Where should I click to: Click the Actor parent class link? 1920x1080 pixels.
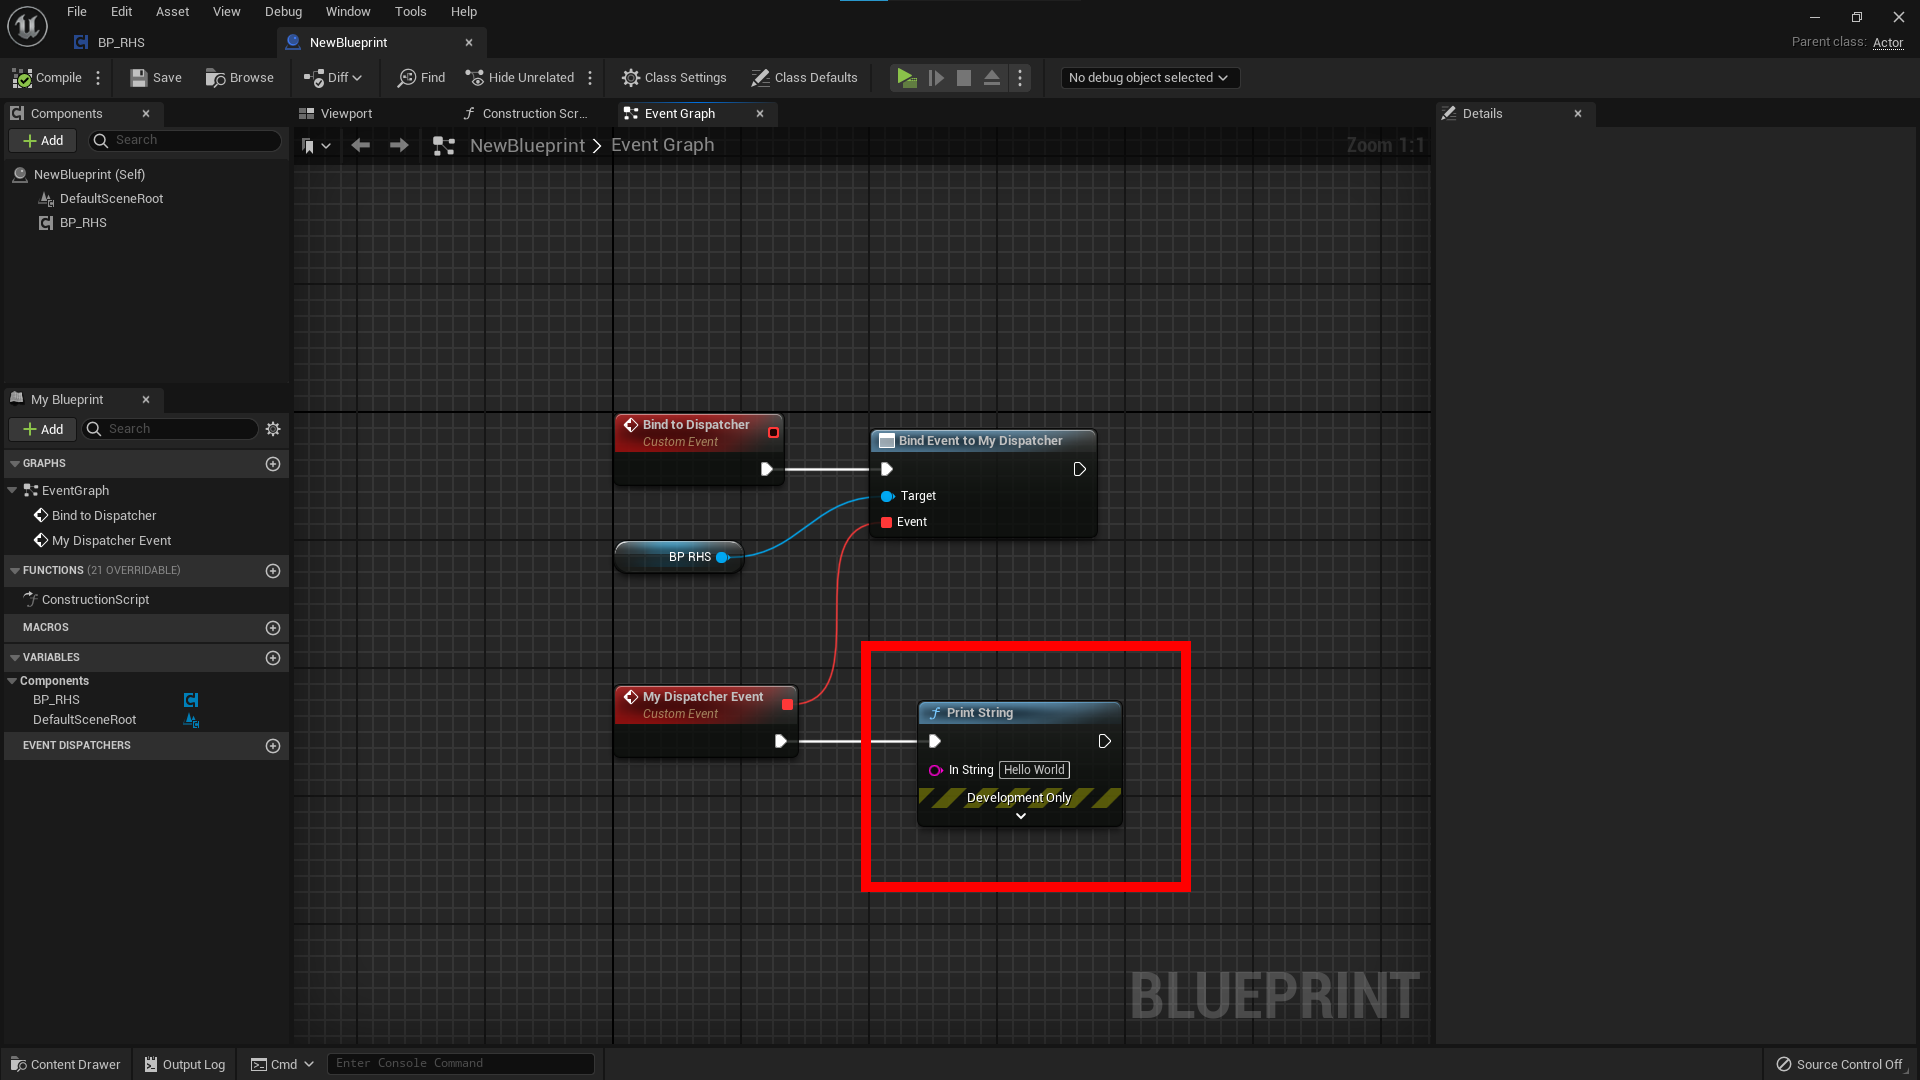click(1887, 43)
